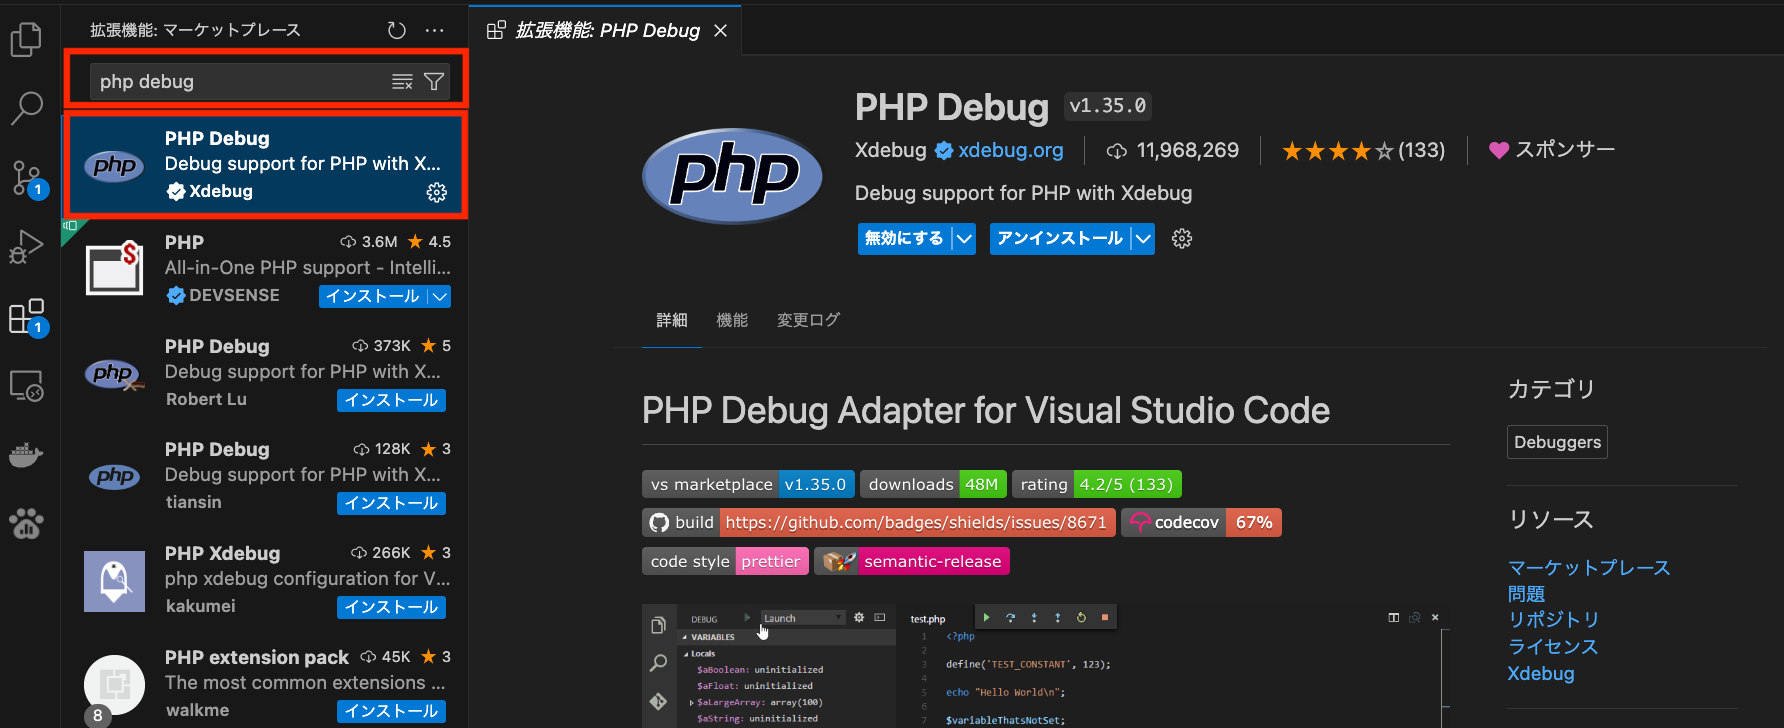1784x728 pixels.
Task: Install PHP Debug by Robert Lu
Action: click(x=391, y=400)
